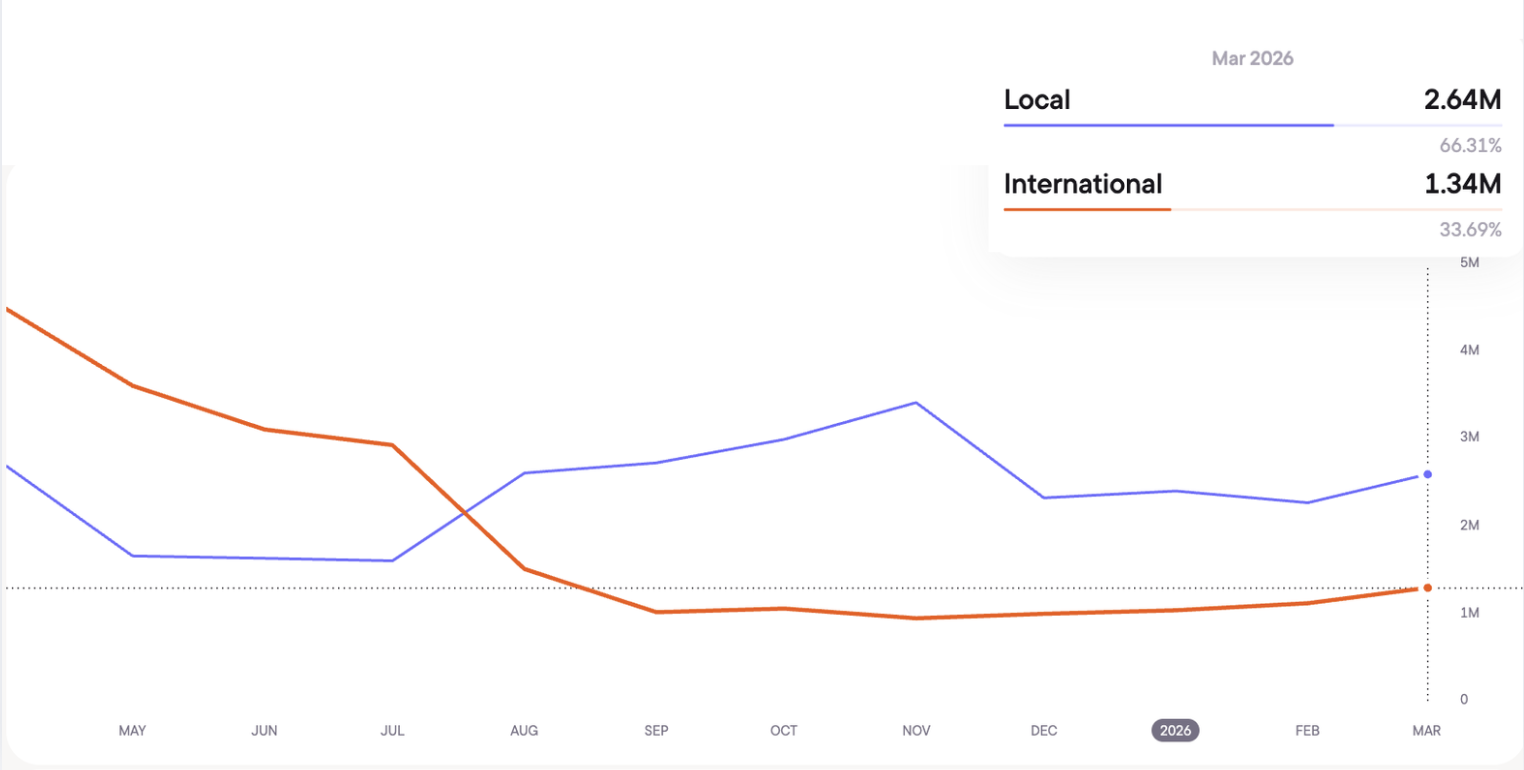
Task: Click the SEP label on the timeline
Action: [x=656, y=731]
